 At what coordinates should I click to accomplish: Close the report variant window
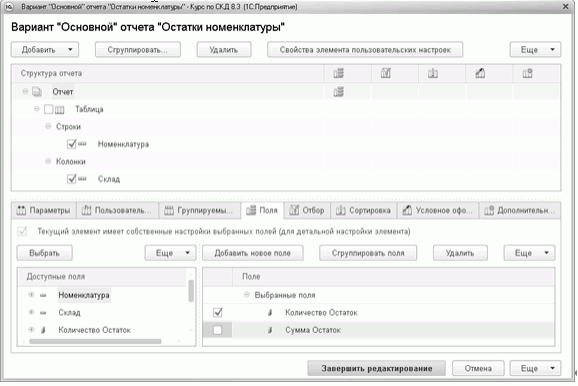(565, 7)
